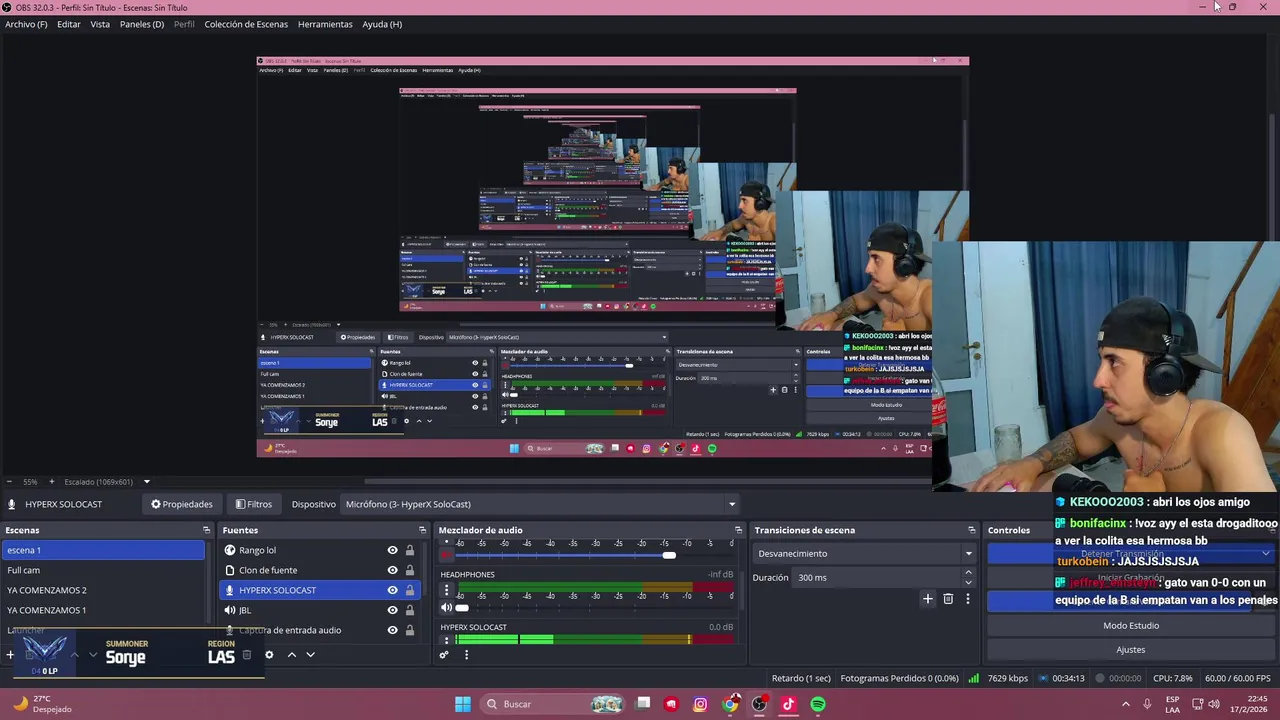
Task: Open Colección de Escenas menu
Action: coord(246,24)
